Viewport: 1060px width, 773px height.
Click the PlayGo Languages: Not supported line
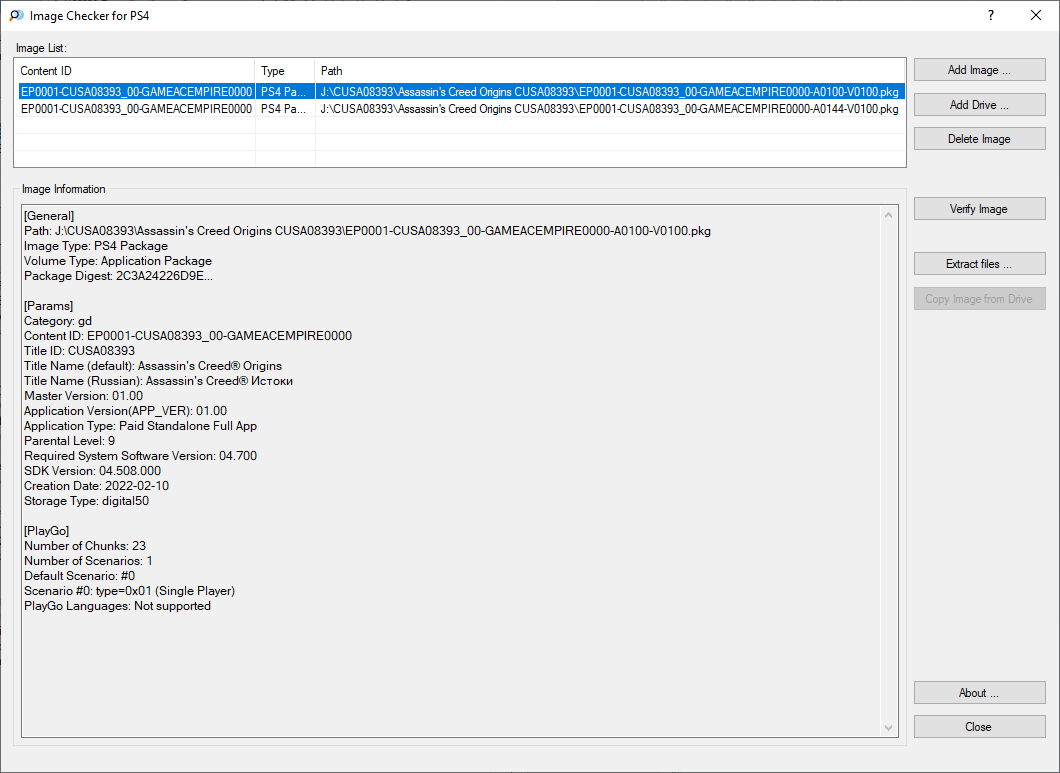click(117, 606)
